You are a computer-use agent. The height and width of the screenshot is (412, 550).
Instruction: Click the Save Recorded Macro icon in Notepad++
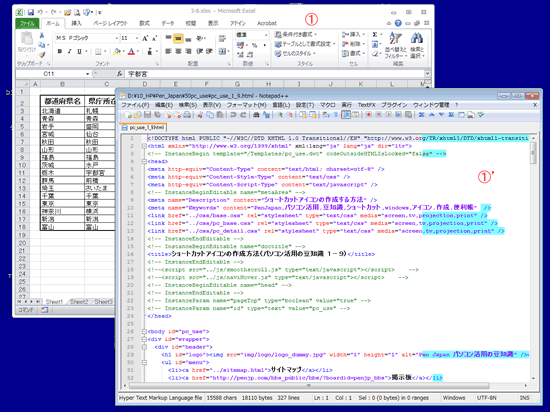click(408, 115)
